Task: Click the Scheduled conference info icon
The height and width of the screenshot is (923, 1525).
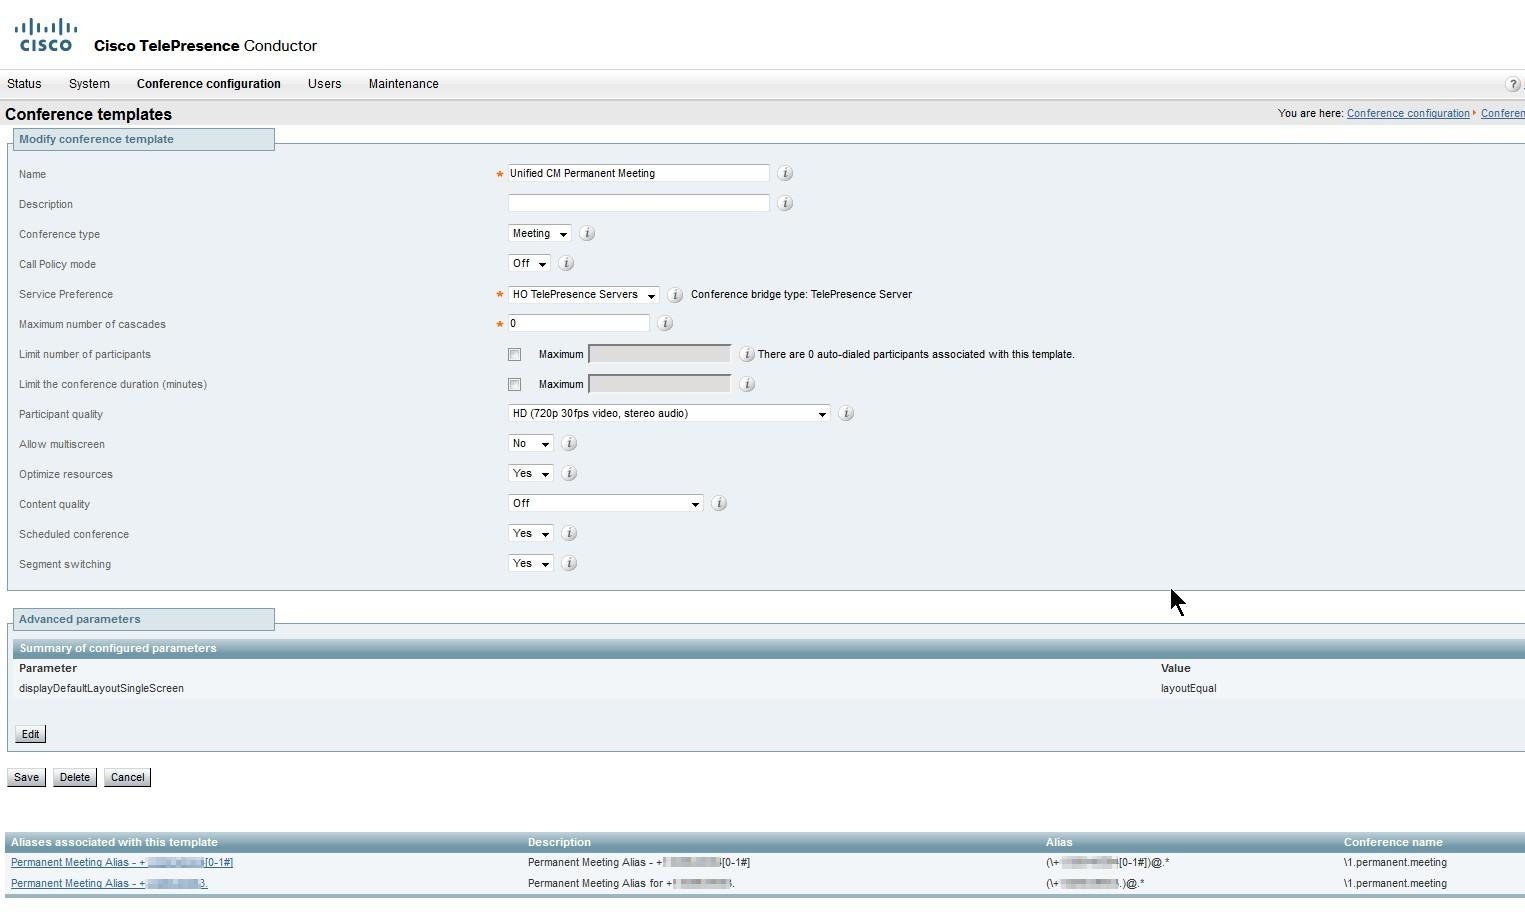Action: click(x=569, y=534)
